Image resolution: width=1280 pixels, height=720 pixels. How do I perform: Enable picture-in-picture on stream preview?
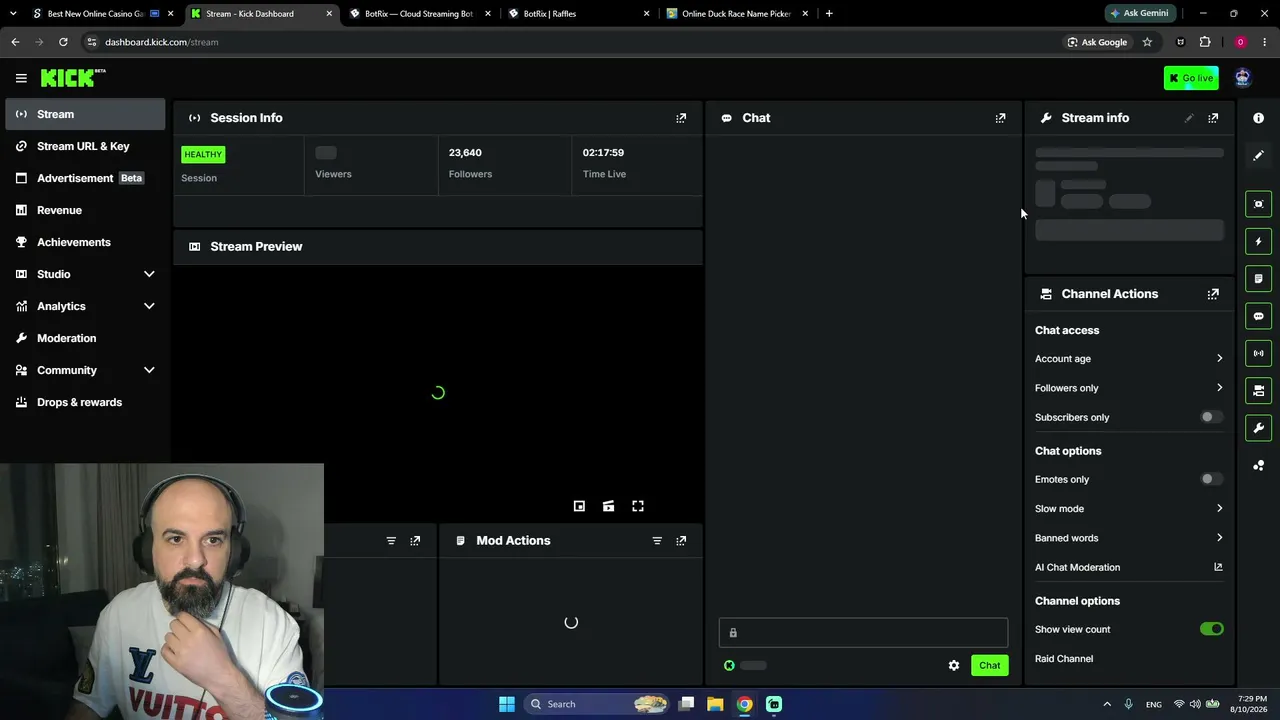579,506
